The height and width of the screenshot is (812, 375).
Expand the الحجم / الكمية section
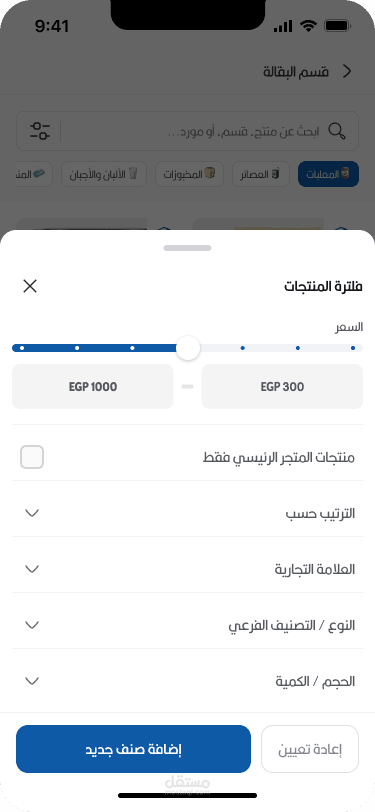(x=188, y=681)
